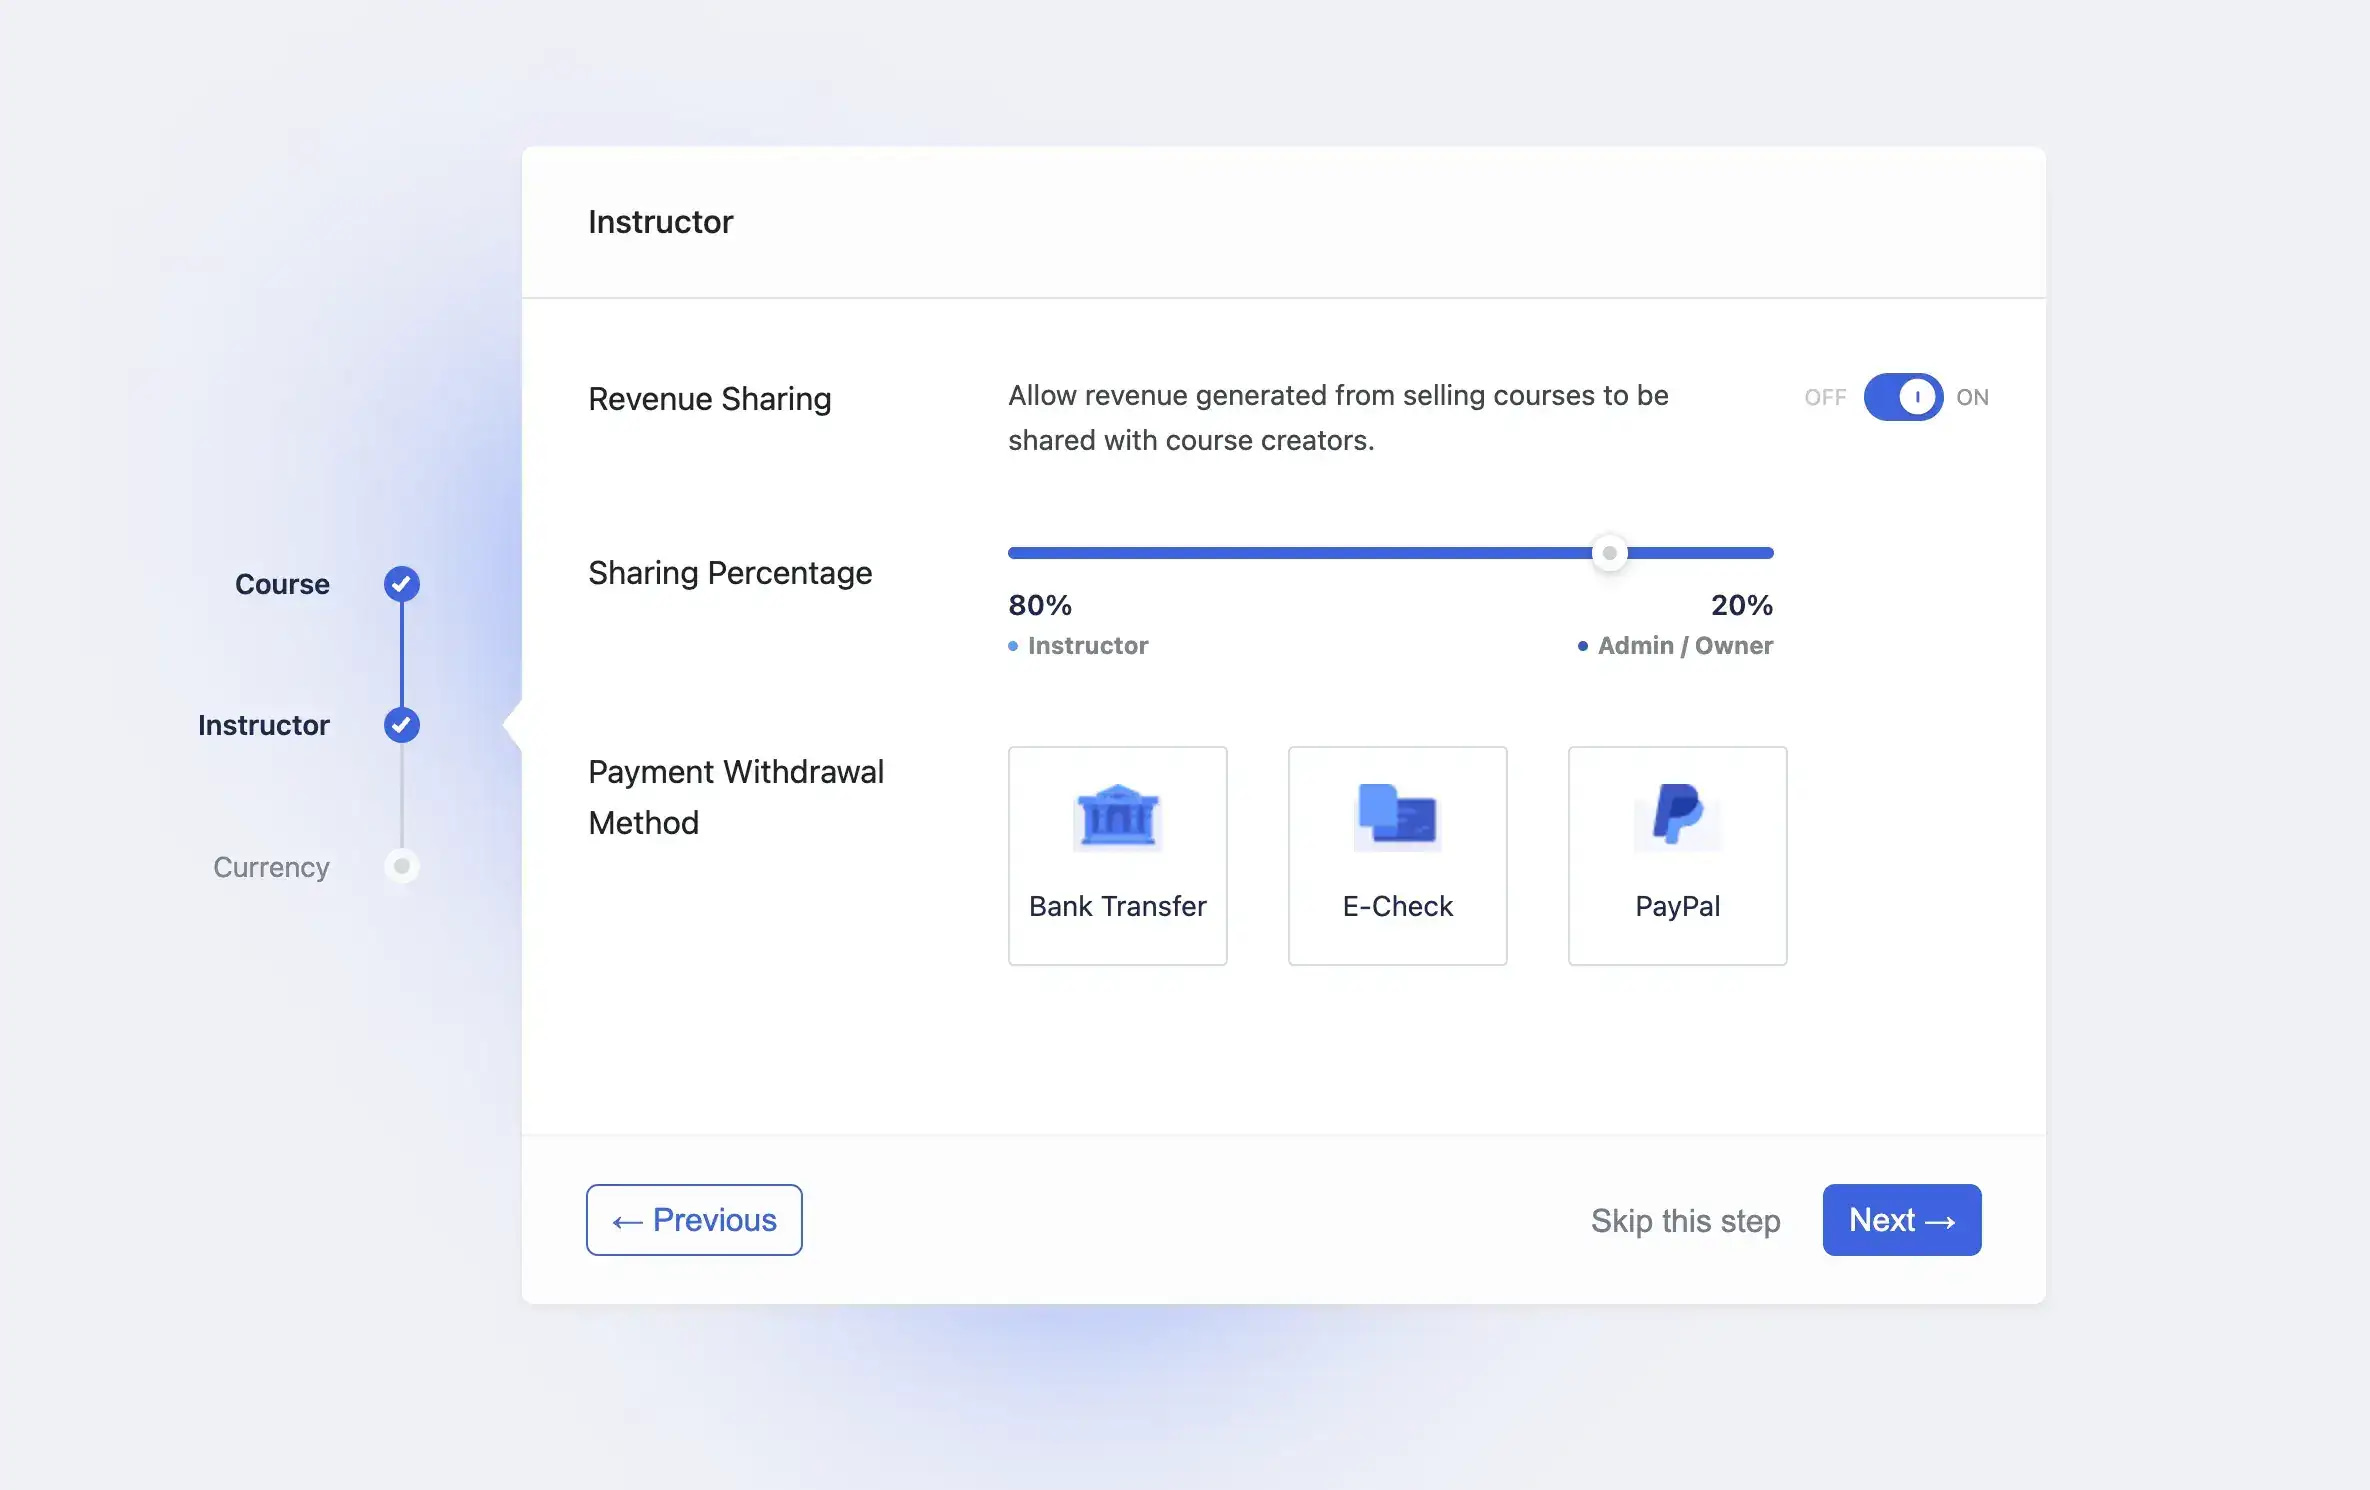Click the Payment Withdrawal Method heading
The width and height of the screenshot is (2370, 1490).
[736, 797]
